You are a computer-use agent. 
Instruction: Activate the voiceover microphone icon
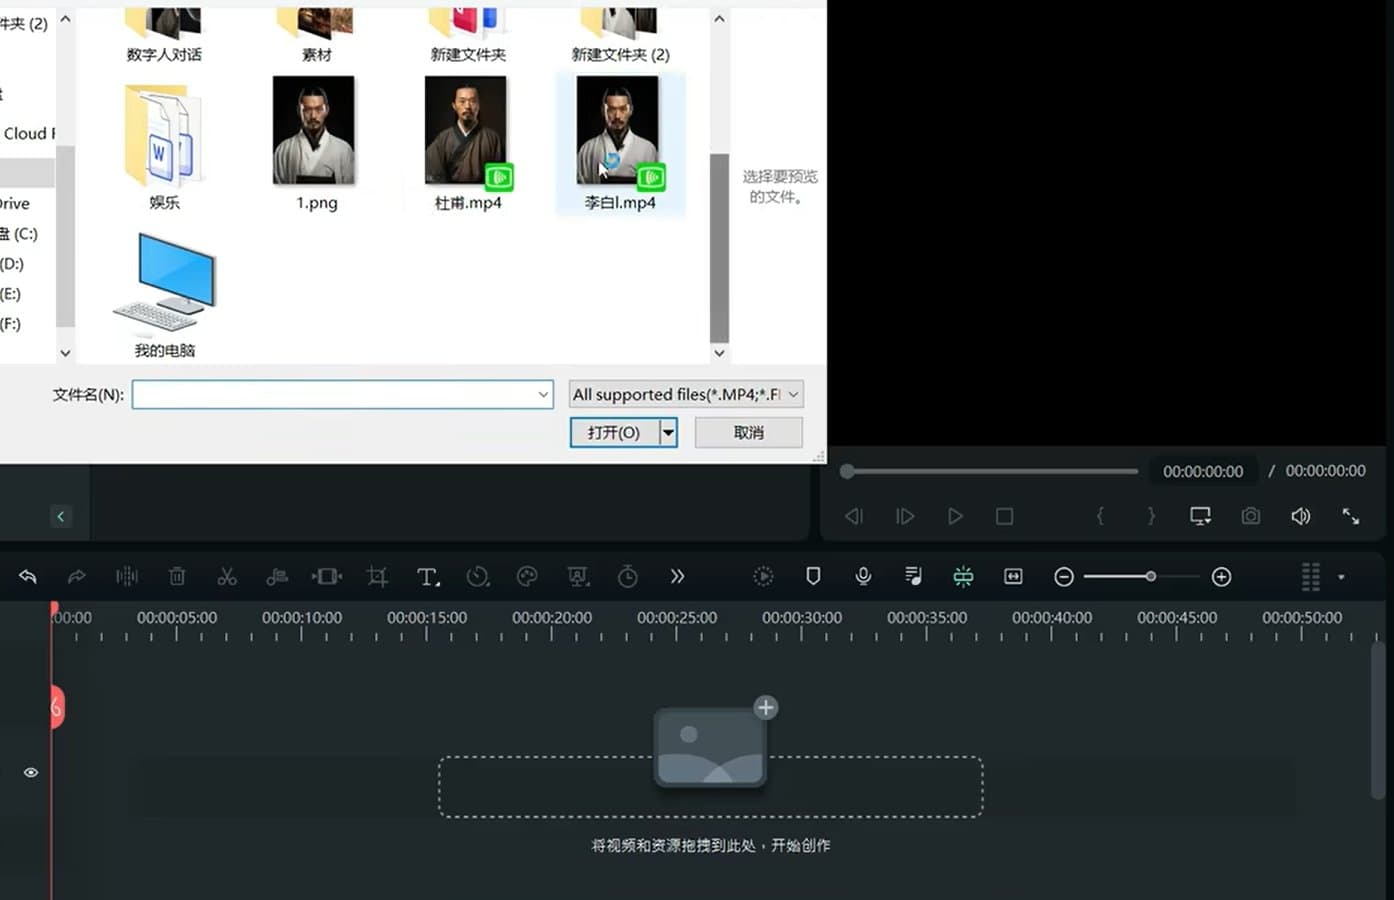pyautogui.click(x=863, y=576)
